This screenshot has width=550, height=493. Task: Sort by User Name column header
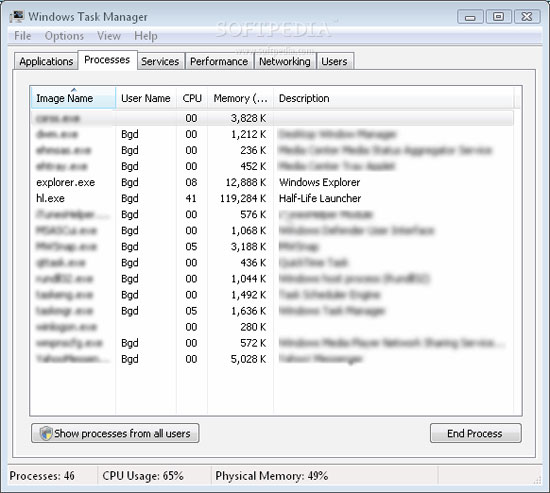(x=146, y=98)
